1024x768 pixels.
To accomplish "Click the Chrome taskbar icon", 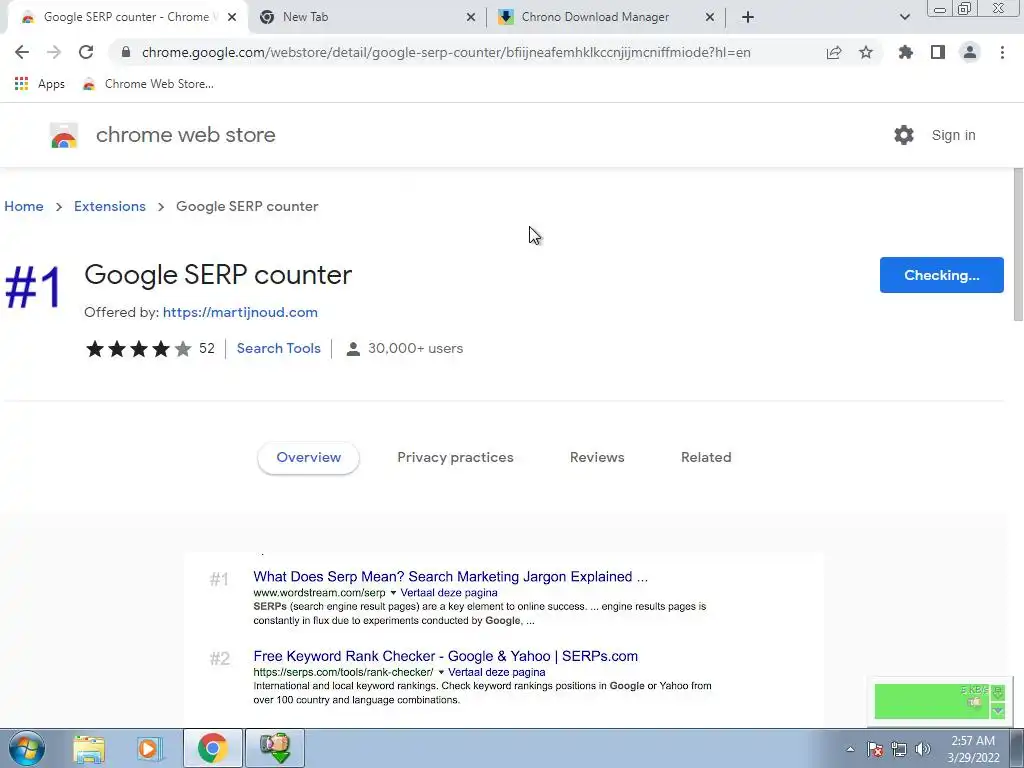I will 212,748.
